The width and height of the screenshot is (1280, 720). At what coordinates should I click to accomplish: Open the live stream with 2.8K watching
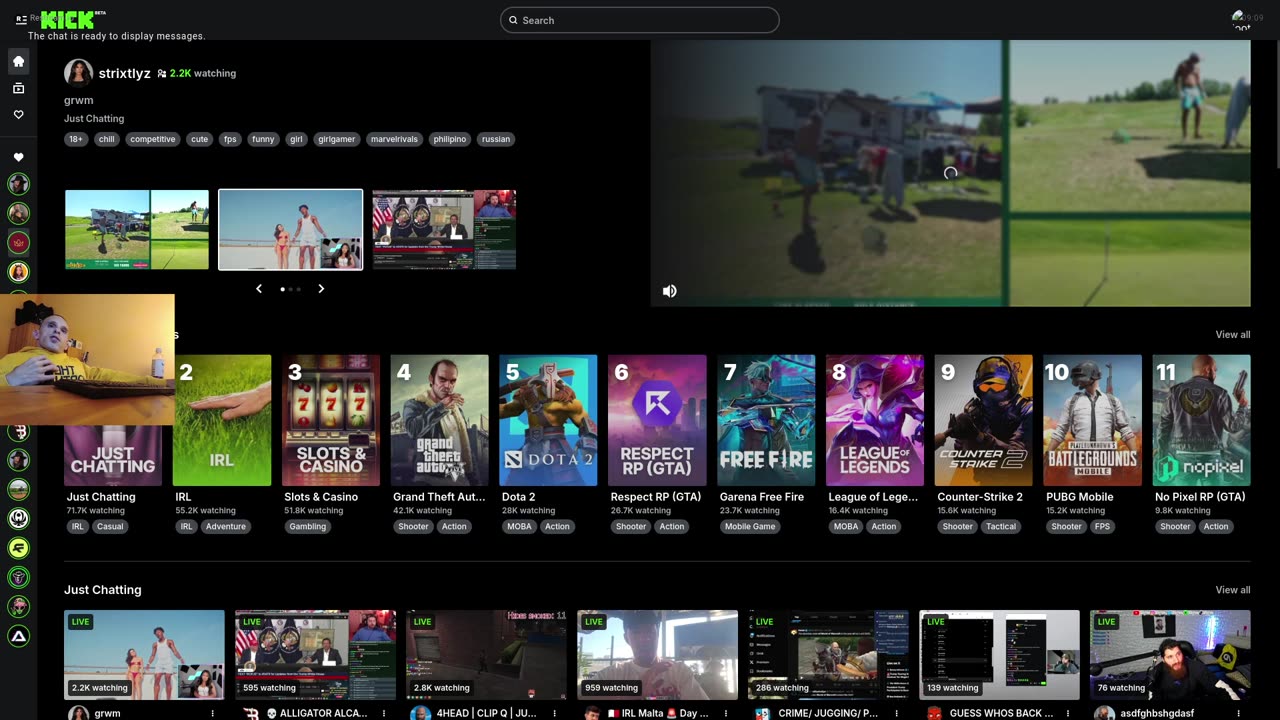click(x=486, y=655)
